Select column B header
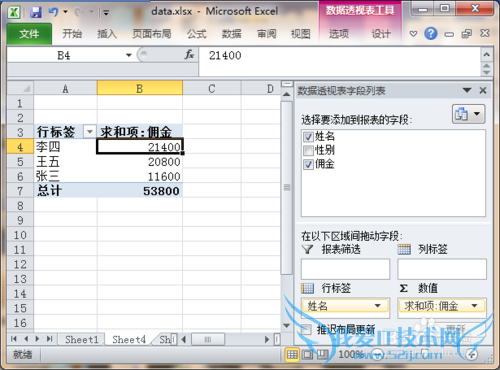 coord(140,89)
